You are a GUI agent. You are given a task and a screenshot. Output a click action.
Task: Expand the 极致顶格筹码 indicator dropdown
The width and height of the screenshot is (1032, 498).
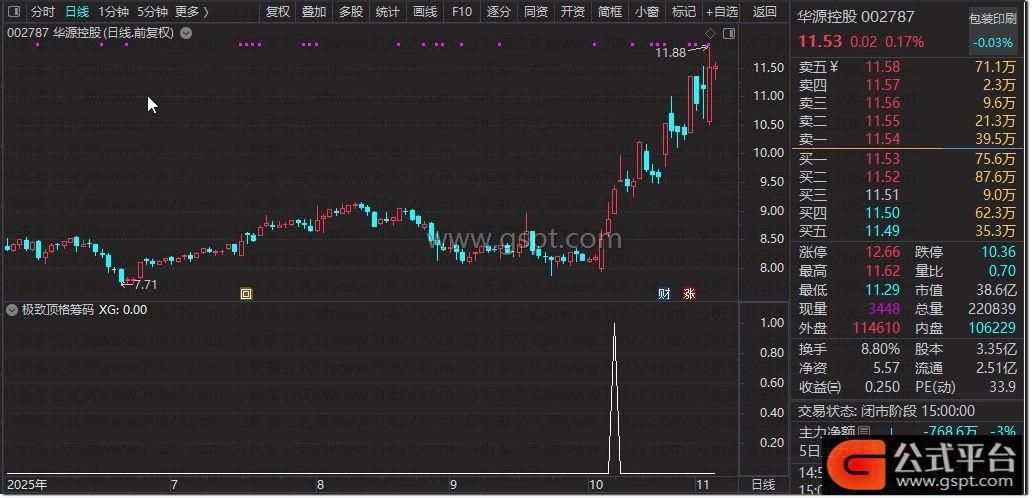[12, 310]
